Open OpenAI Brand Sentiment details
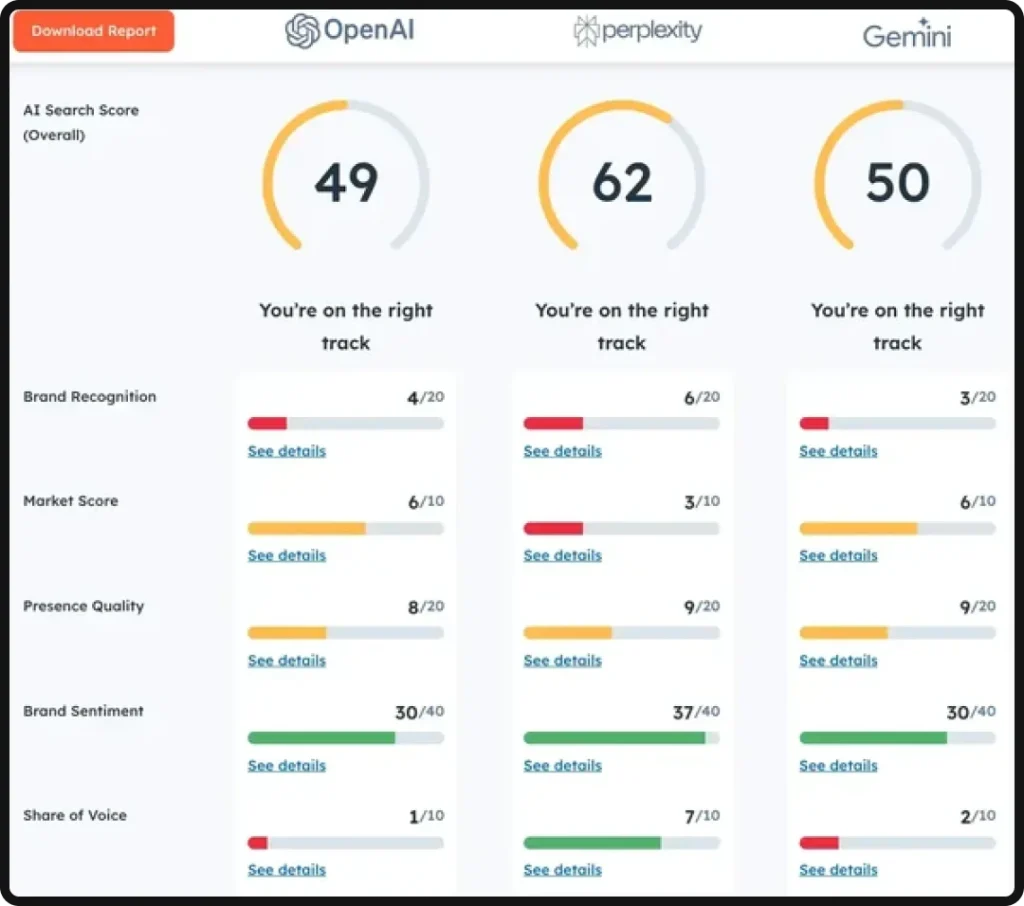This screenshot has width=1024, height=906. pyautogui.click(x=286, y=765)
